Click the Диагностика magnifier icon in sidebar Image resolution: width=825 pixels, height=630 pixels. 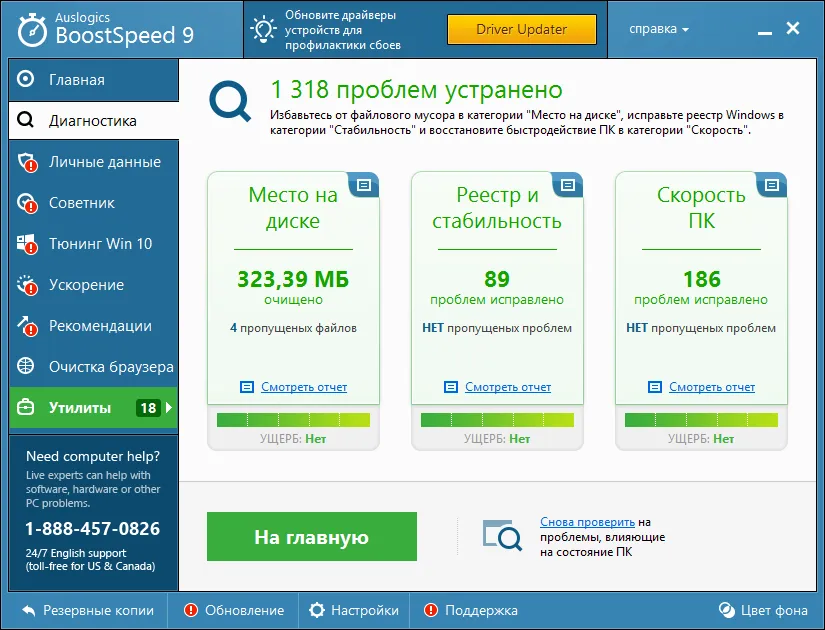[25, 120]
